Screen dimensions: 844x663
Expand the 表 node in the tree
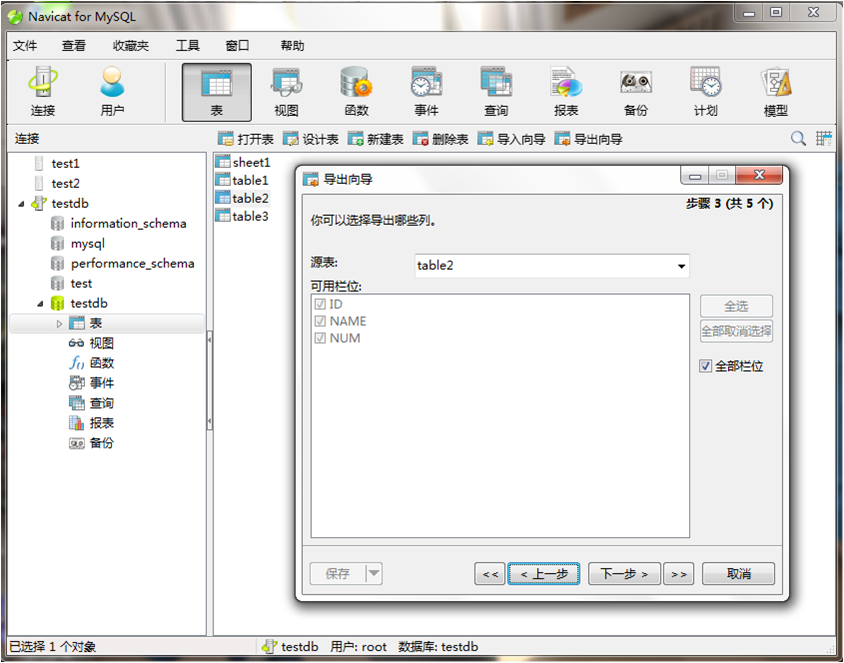[59, 324]
